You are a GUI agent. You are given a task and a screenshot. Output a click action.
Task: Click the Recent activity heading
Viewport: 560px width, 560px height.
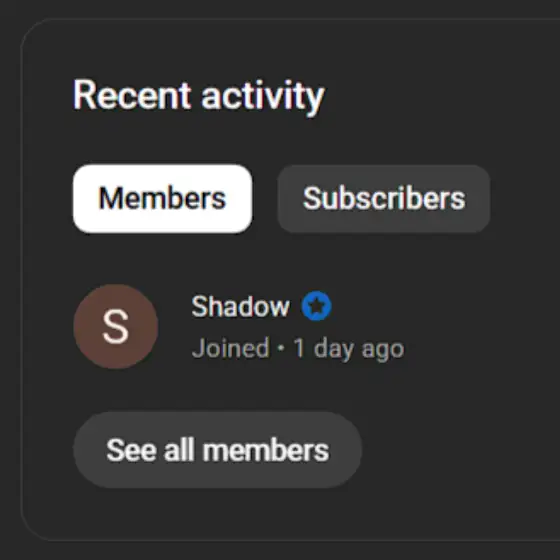pyautogui.click(x=199, y=96)
